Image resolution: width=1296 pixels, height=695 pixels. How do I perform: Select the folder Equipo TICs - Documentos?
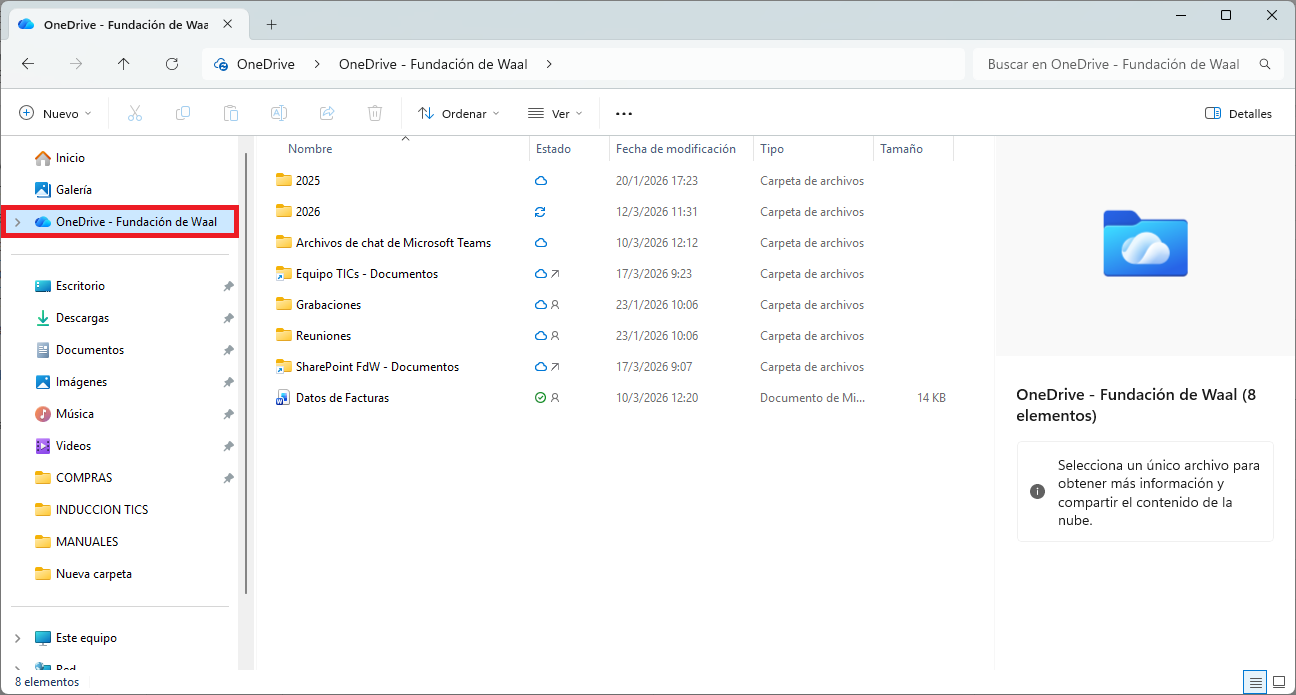(367, 274)
